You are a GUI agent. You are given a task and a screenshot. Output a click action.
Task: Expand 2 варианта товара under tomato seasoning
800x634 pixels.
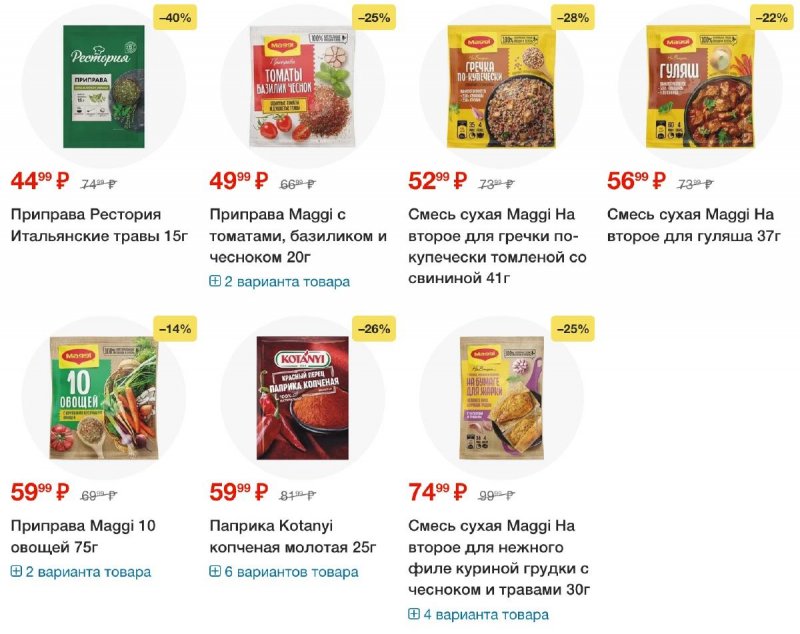[x=280, y=282]
